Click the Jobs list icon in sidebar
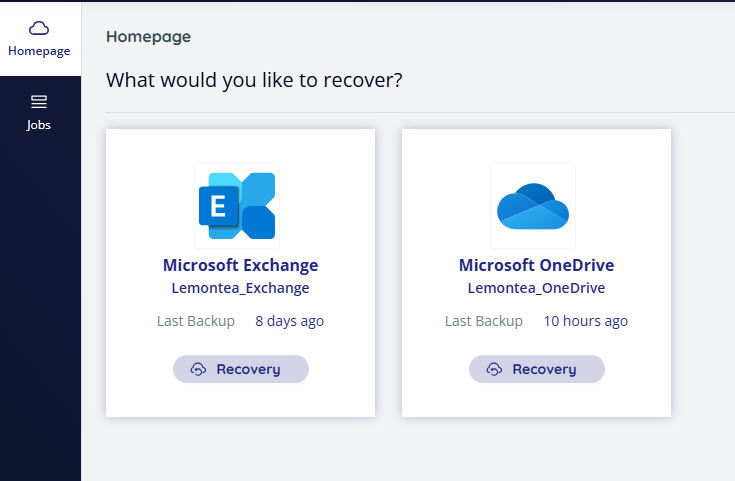The width and height of the screenshot is (735, 481). [x=39, y=102]
